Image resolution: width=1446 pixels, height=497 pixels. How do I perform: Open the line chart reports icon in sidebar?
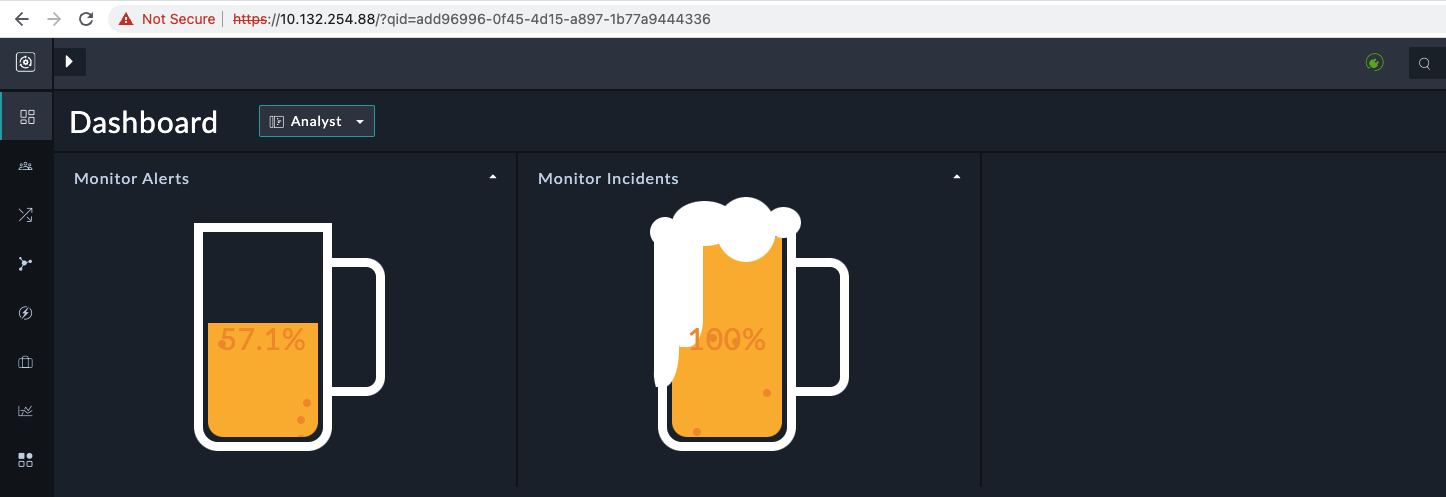pyautogui.click(x=26, y=411)
